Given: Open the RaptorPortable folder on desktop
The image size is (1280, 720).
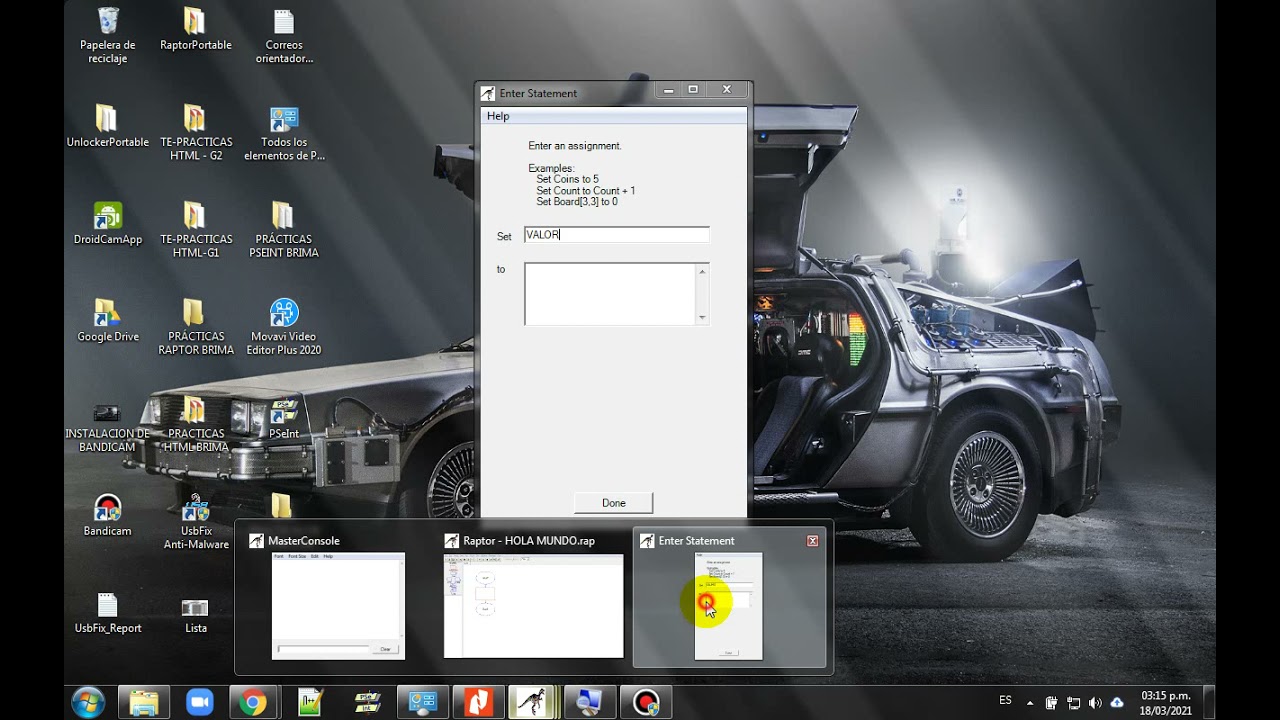Looking at the screenshot, I should [195, 29].
